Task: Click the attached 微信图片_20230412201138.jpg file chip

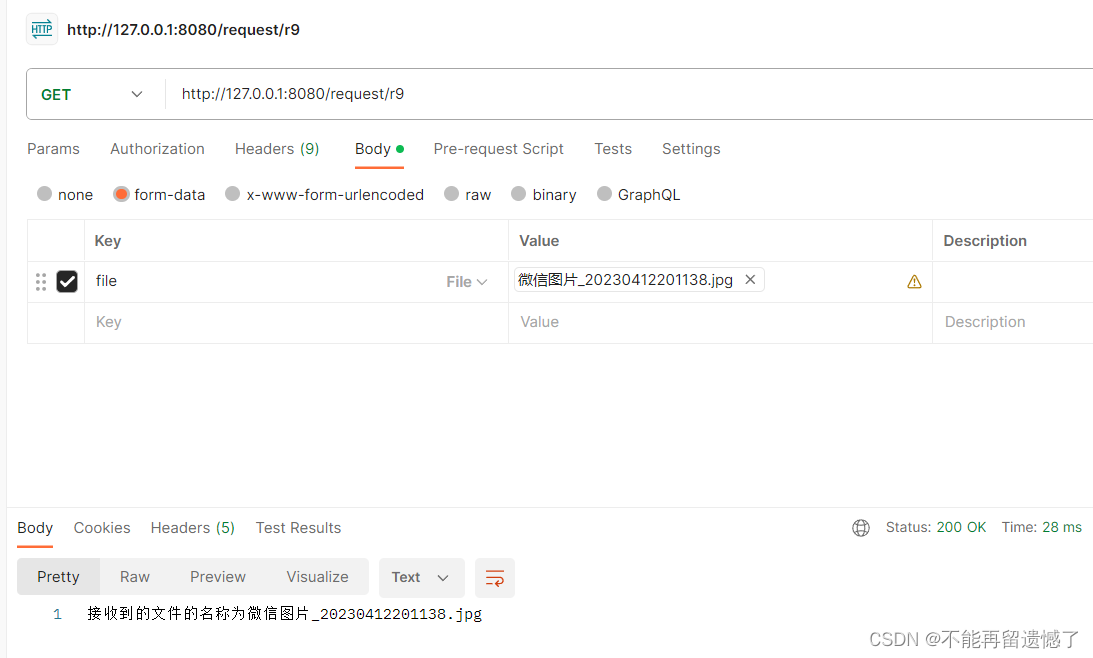Action: point(639,280)
